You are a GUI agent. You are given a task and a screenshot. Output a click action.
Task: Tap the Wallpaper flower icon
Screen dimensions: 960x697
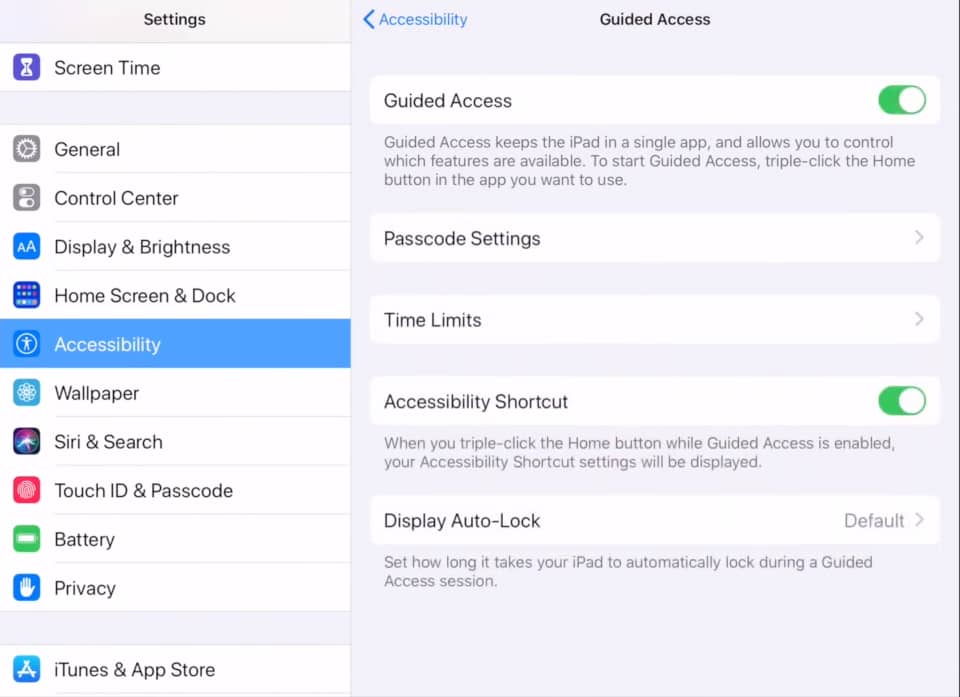point(26,393)
